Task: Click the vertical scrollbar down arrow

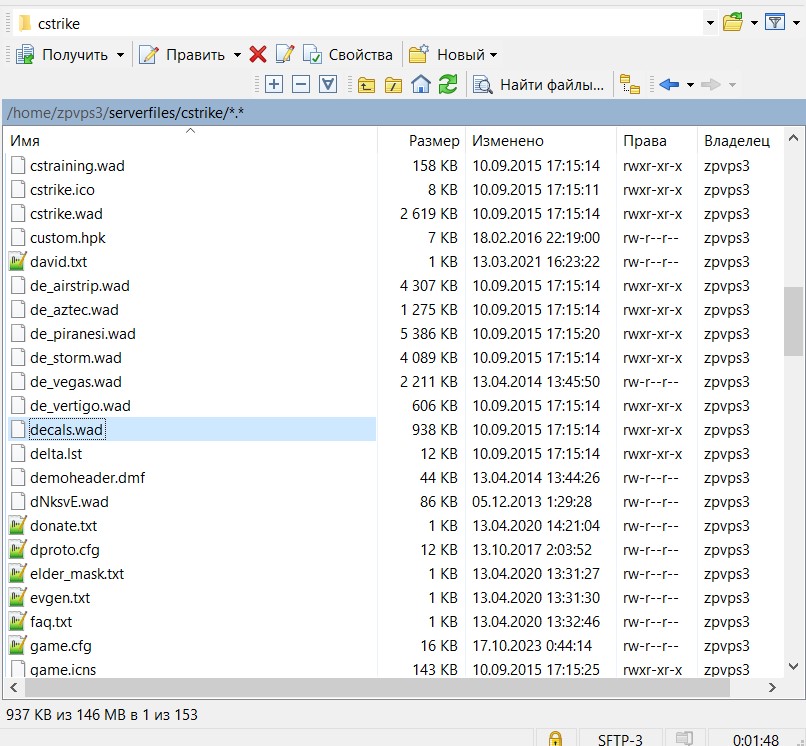Action: [793, 666]
